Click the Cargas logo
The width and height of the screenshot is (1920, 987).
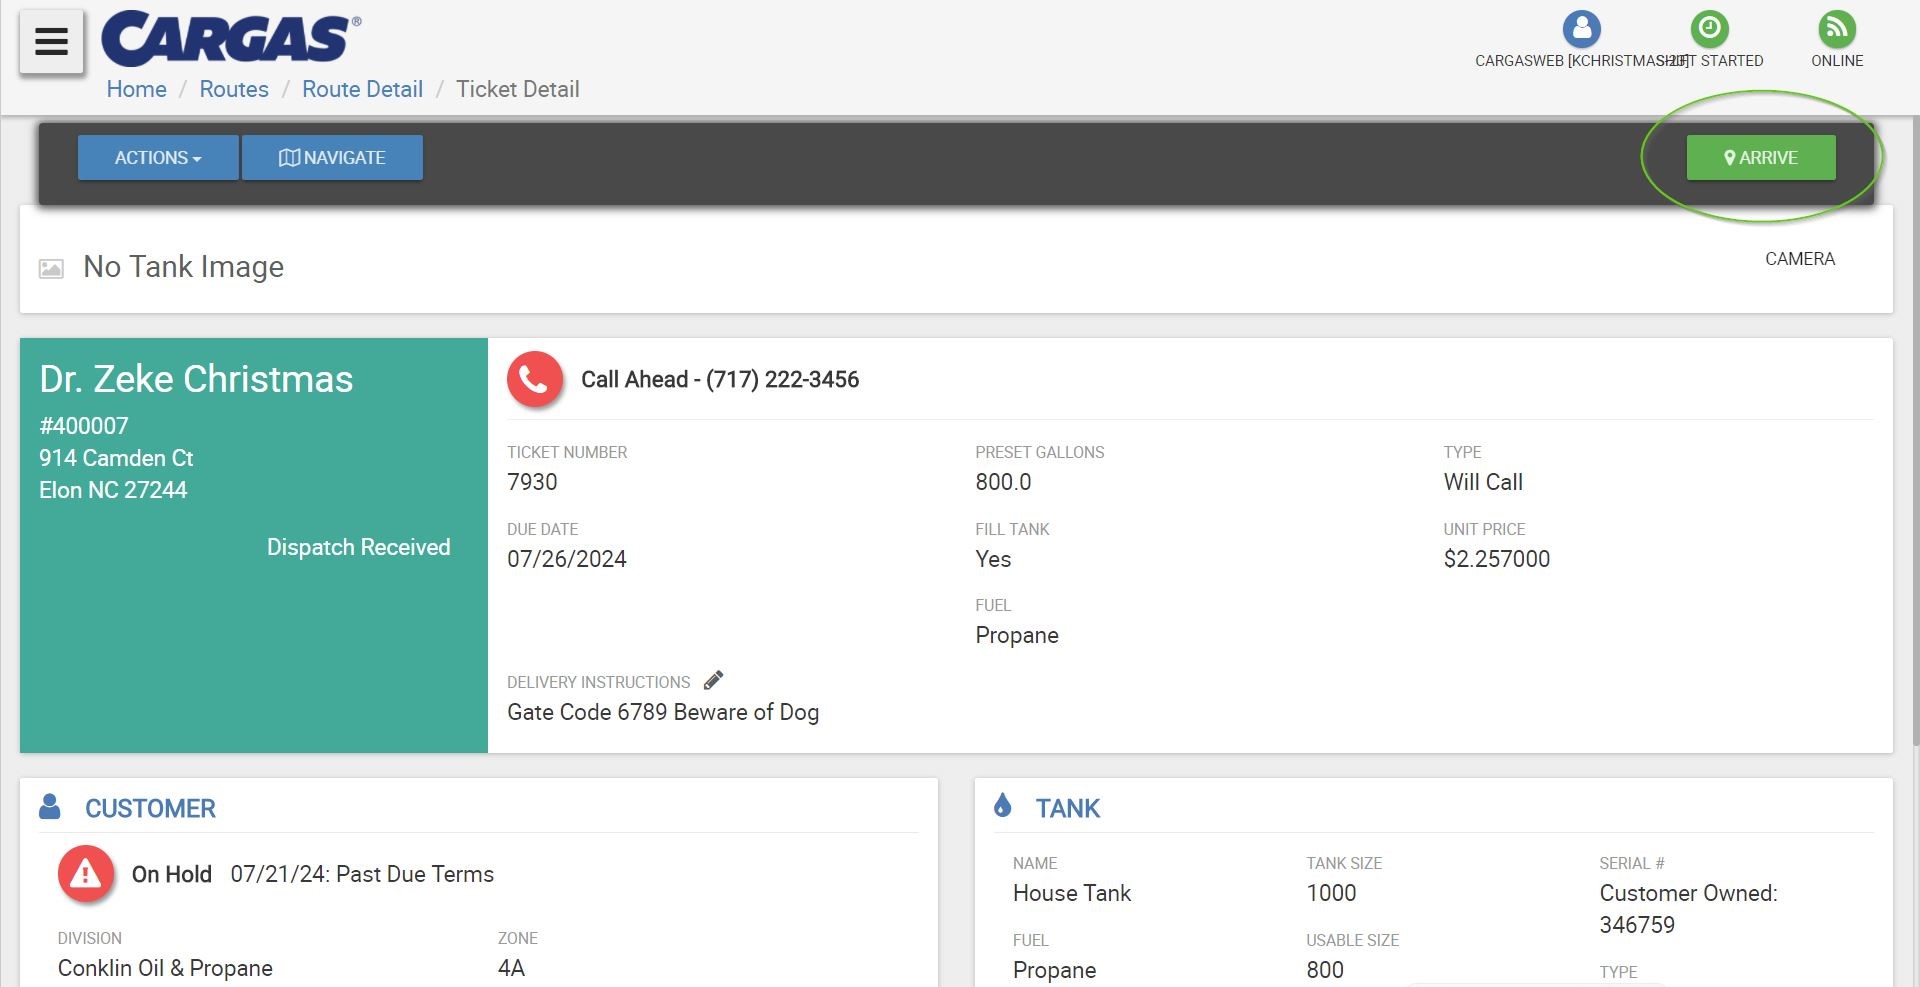231,39
